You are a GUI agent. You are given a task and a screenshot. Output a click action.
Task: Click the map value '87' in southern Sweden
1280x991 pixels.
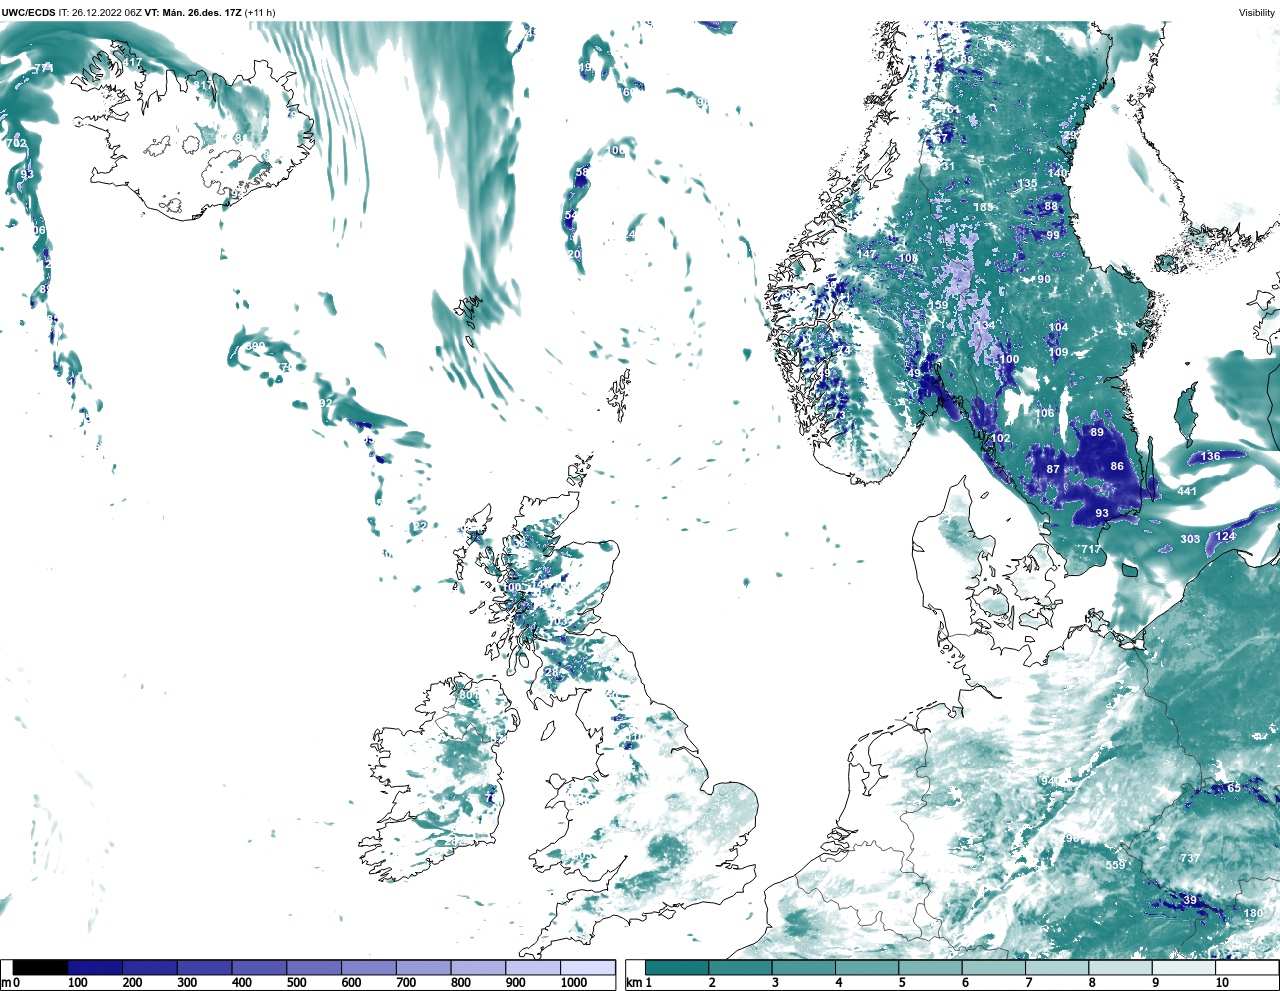pyautogui.click(x=1053, y=469)
